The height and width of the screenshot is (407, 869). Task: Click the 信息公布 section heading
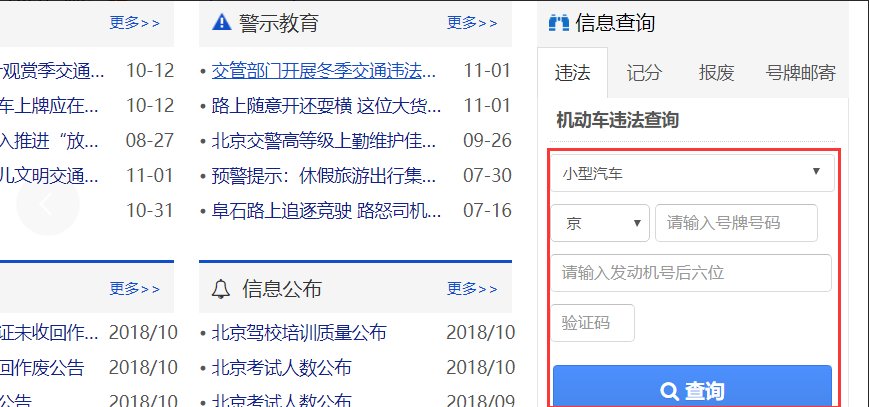coord(282,289)
